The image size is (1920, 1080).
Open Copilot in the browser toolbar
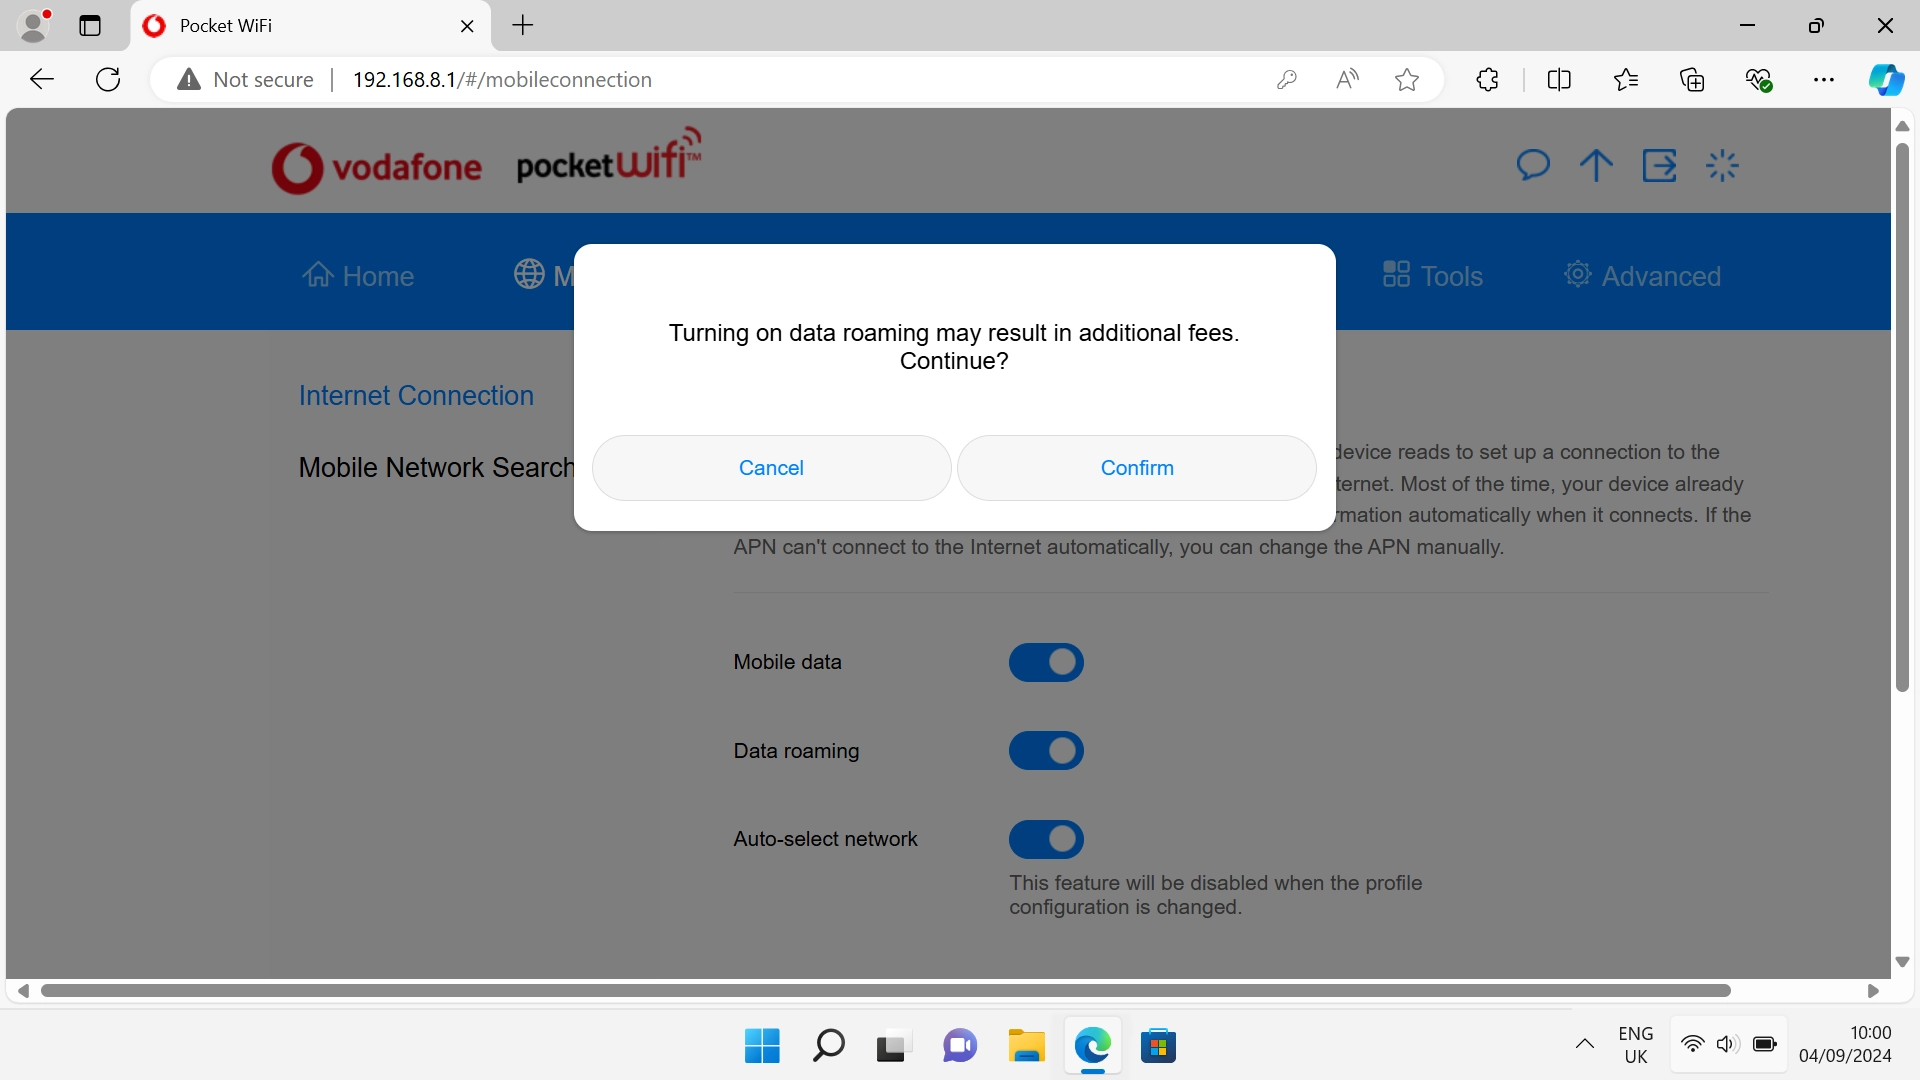(1887, 79)
